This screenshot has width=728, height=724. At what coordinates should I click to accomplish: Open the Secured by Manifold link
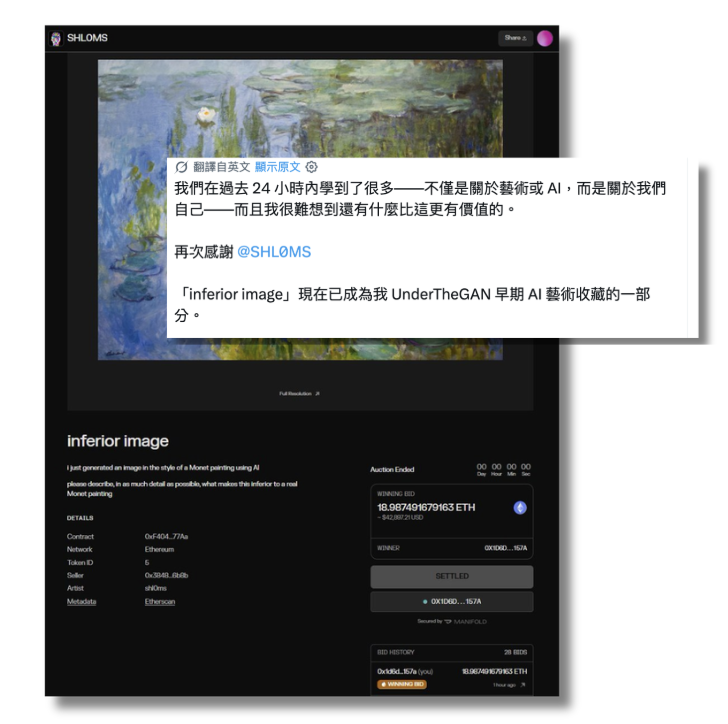coord(452,621)
